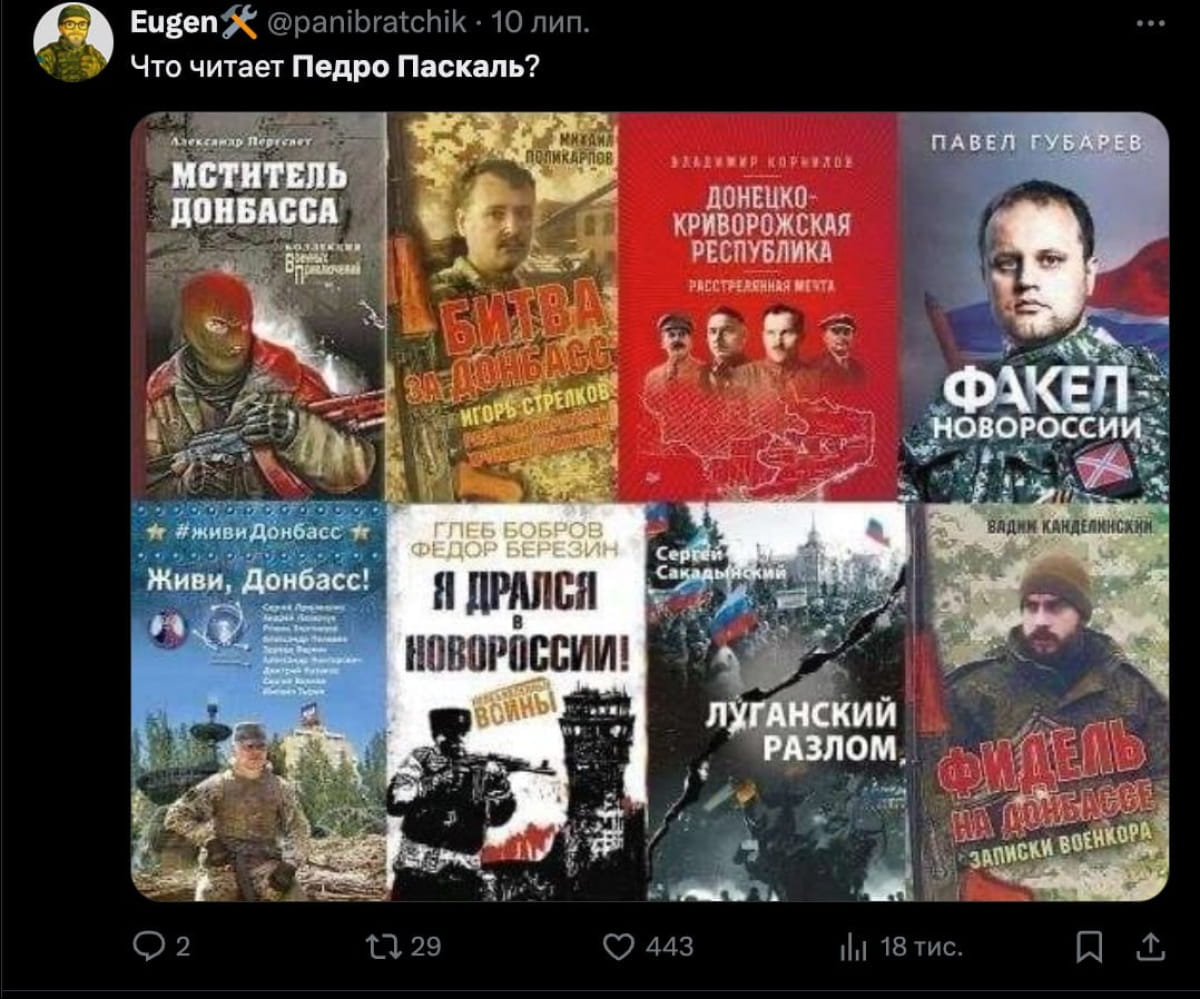
Task: Click the 29 reposts count
Action: [x=425, y=946]
